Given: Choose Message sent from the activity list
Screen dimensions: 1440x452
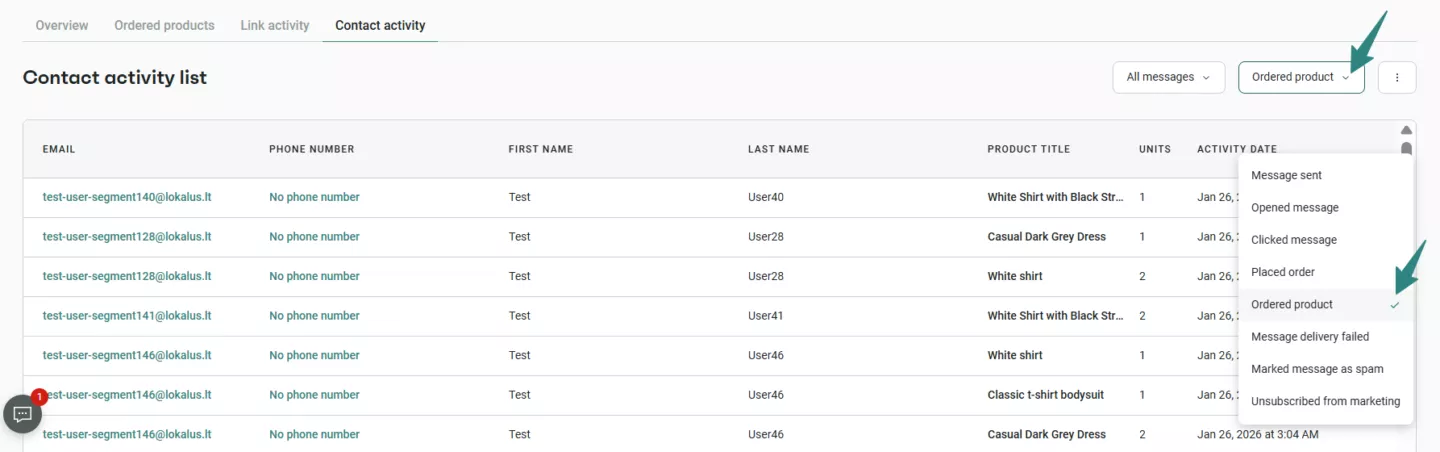Looking at the screenshot, I should coord(1286,175).
